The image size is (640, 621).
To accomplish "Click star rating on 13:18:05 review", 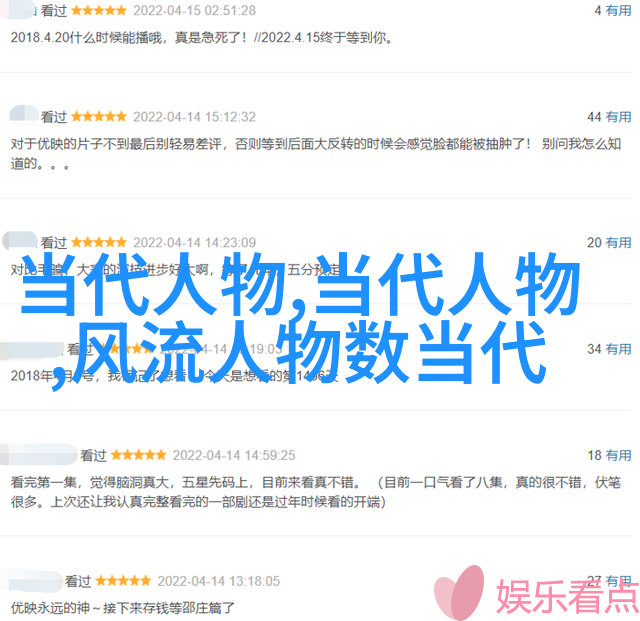I will 123,581.
